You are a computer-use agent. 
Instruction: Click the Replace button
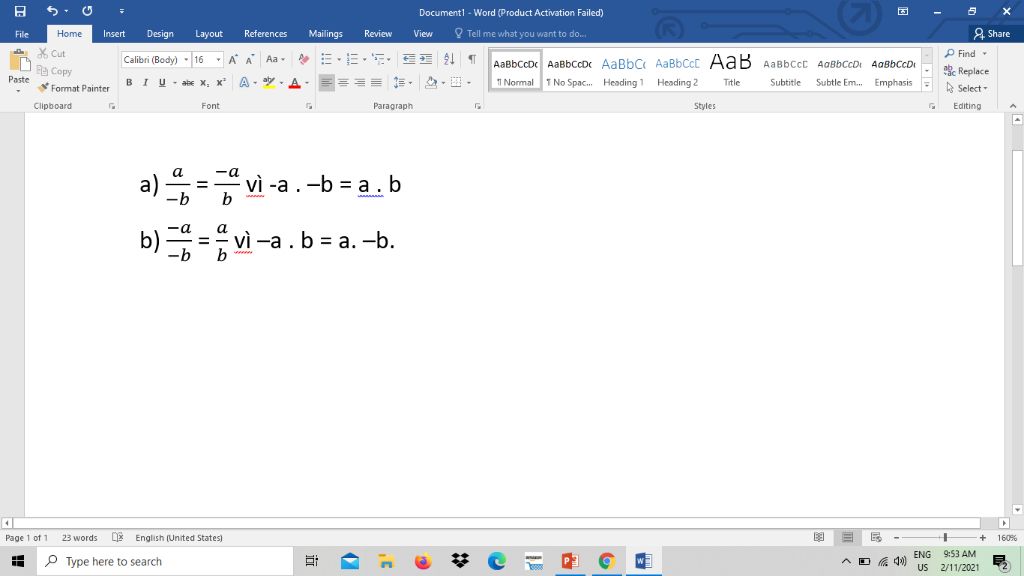coord(967,71)
